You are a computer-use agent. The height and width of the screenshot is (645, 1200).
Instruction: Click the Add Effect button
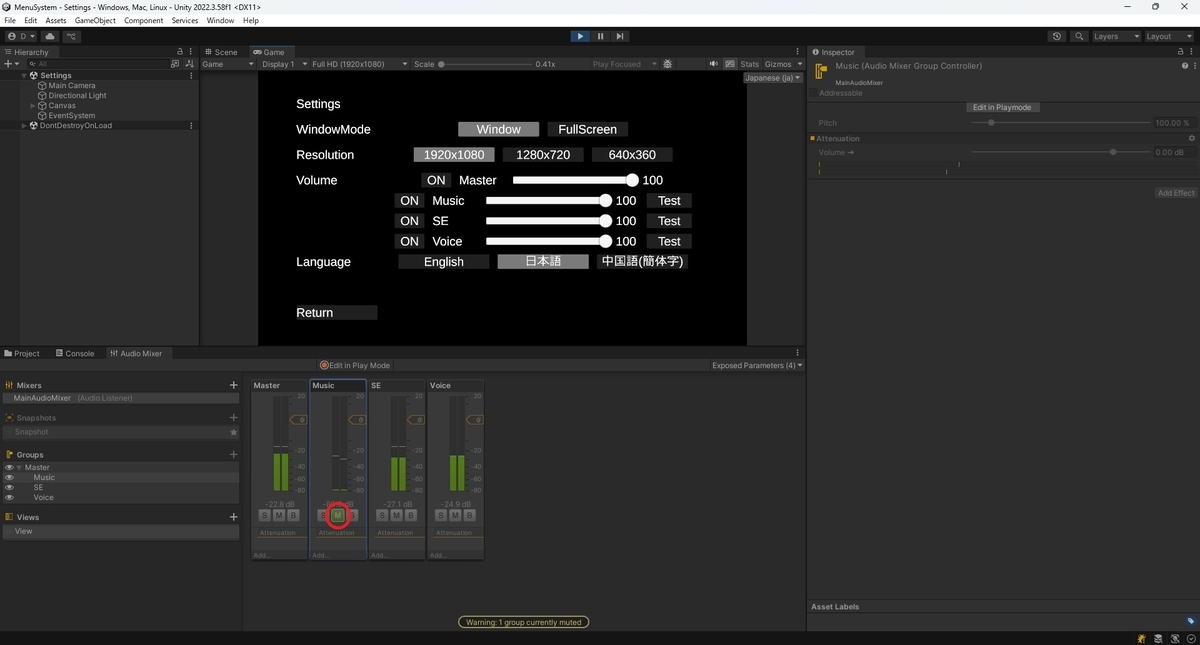point(1176,193)
